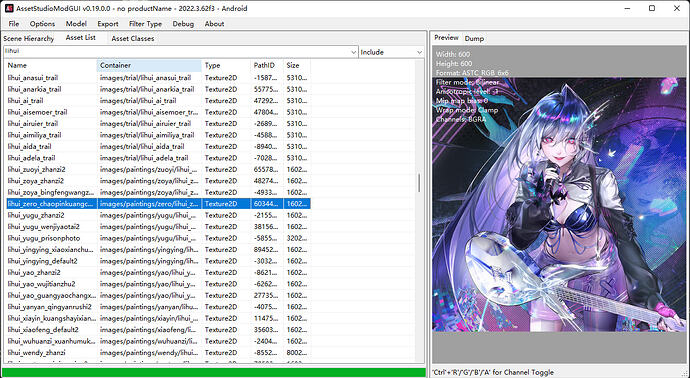Expand the search history dropdown arrow

353,52
